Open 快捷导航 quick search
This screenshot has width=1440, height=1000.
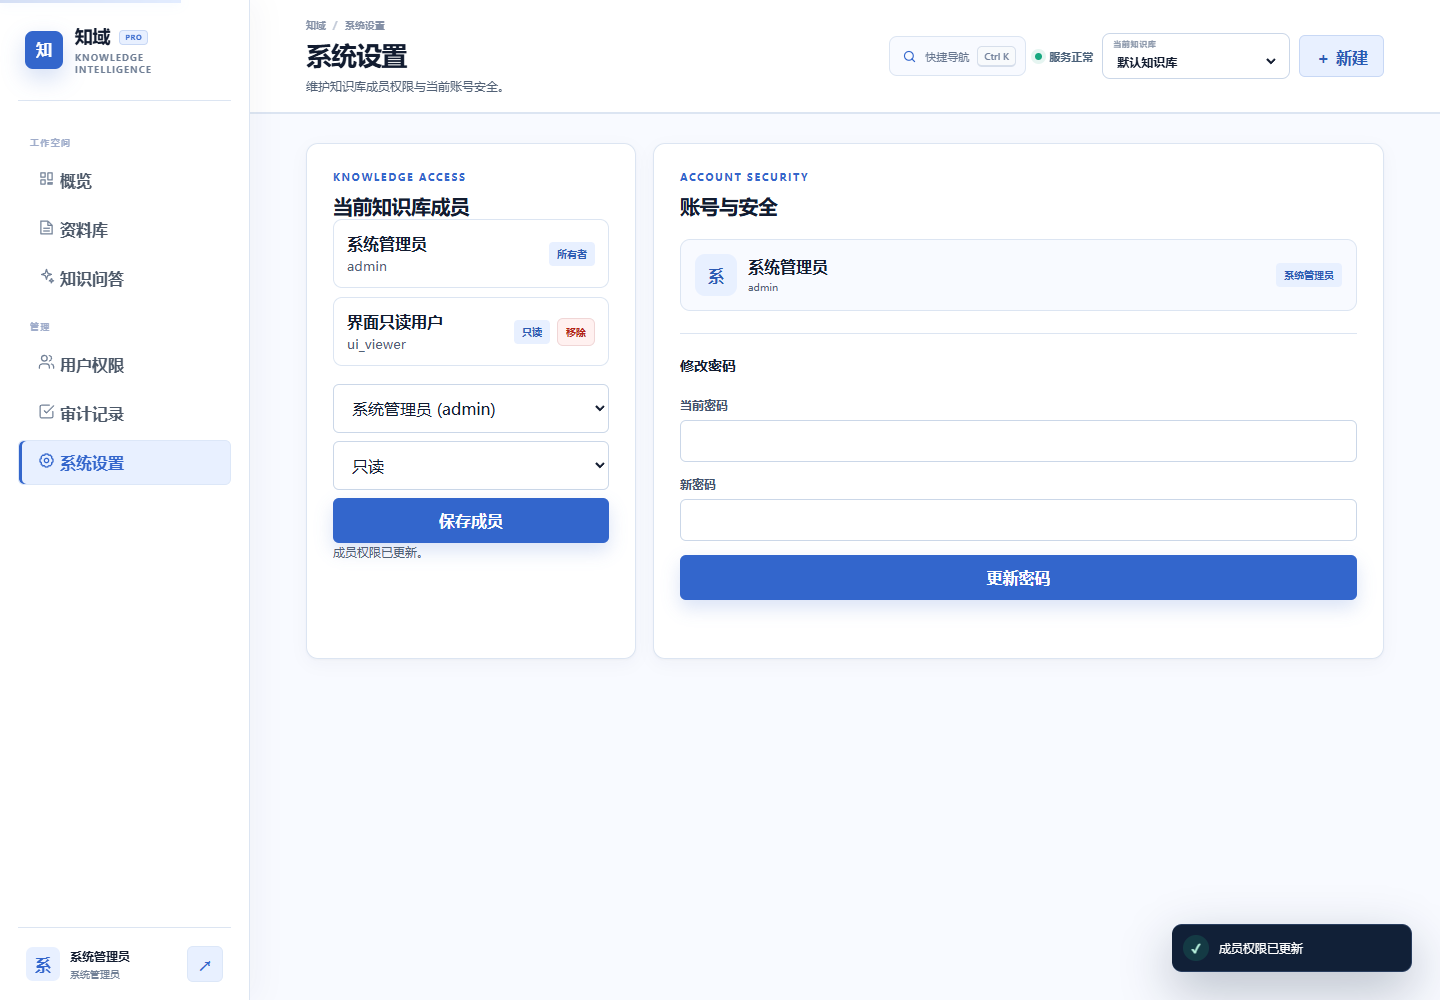pos(957,56)
